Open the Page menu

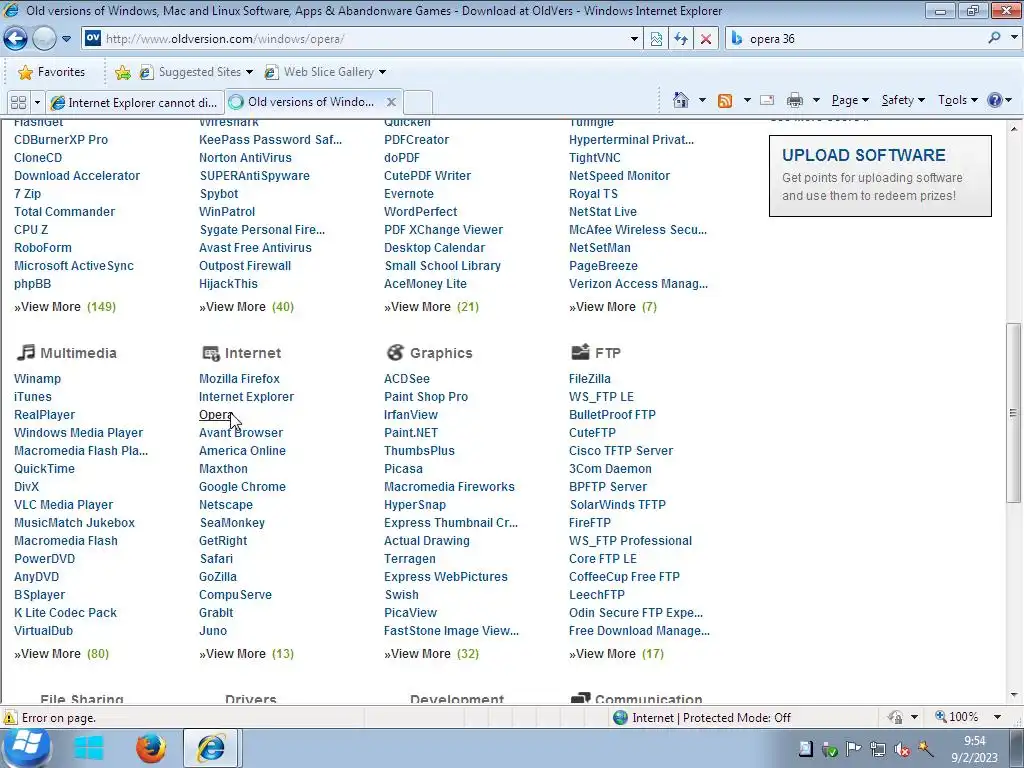coord(850,100)
